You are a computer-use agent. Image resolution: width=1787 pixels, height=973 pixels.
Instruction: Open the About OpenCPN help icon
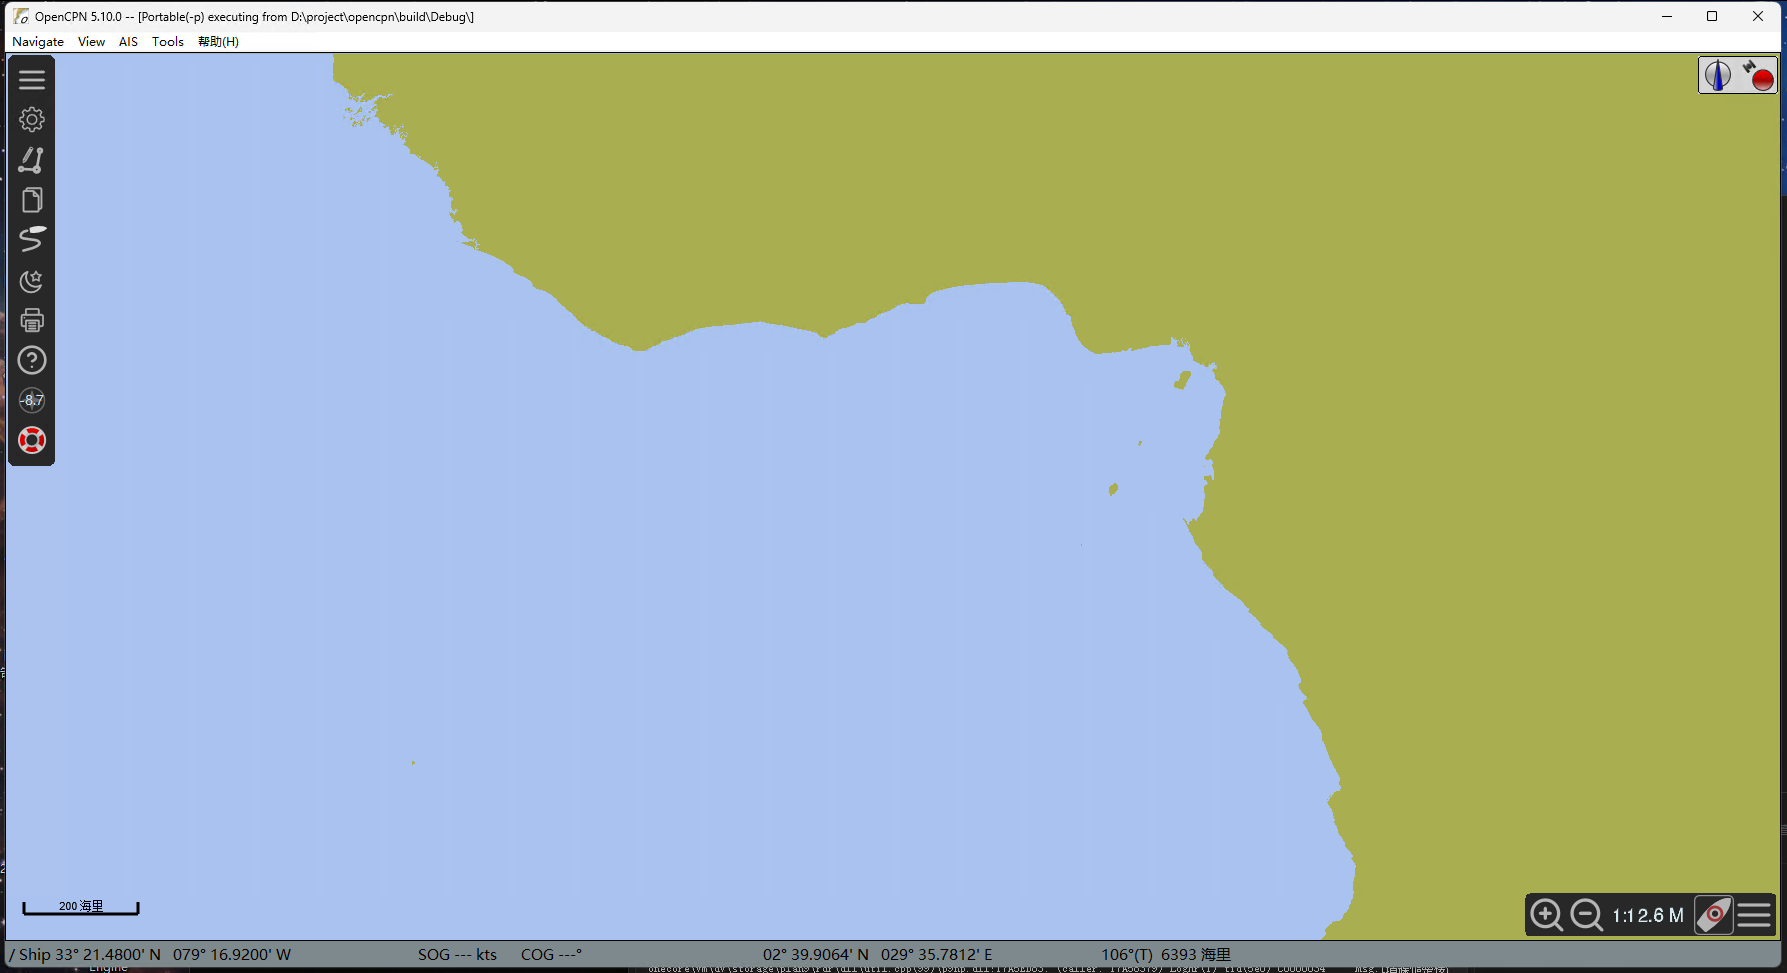point(32,360)
